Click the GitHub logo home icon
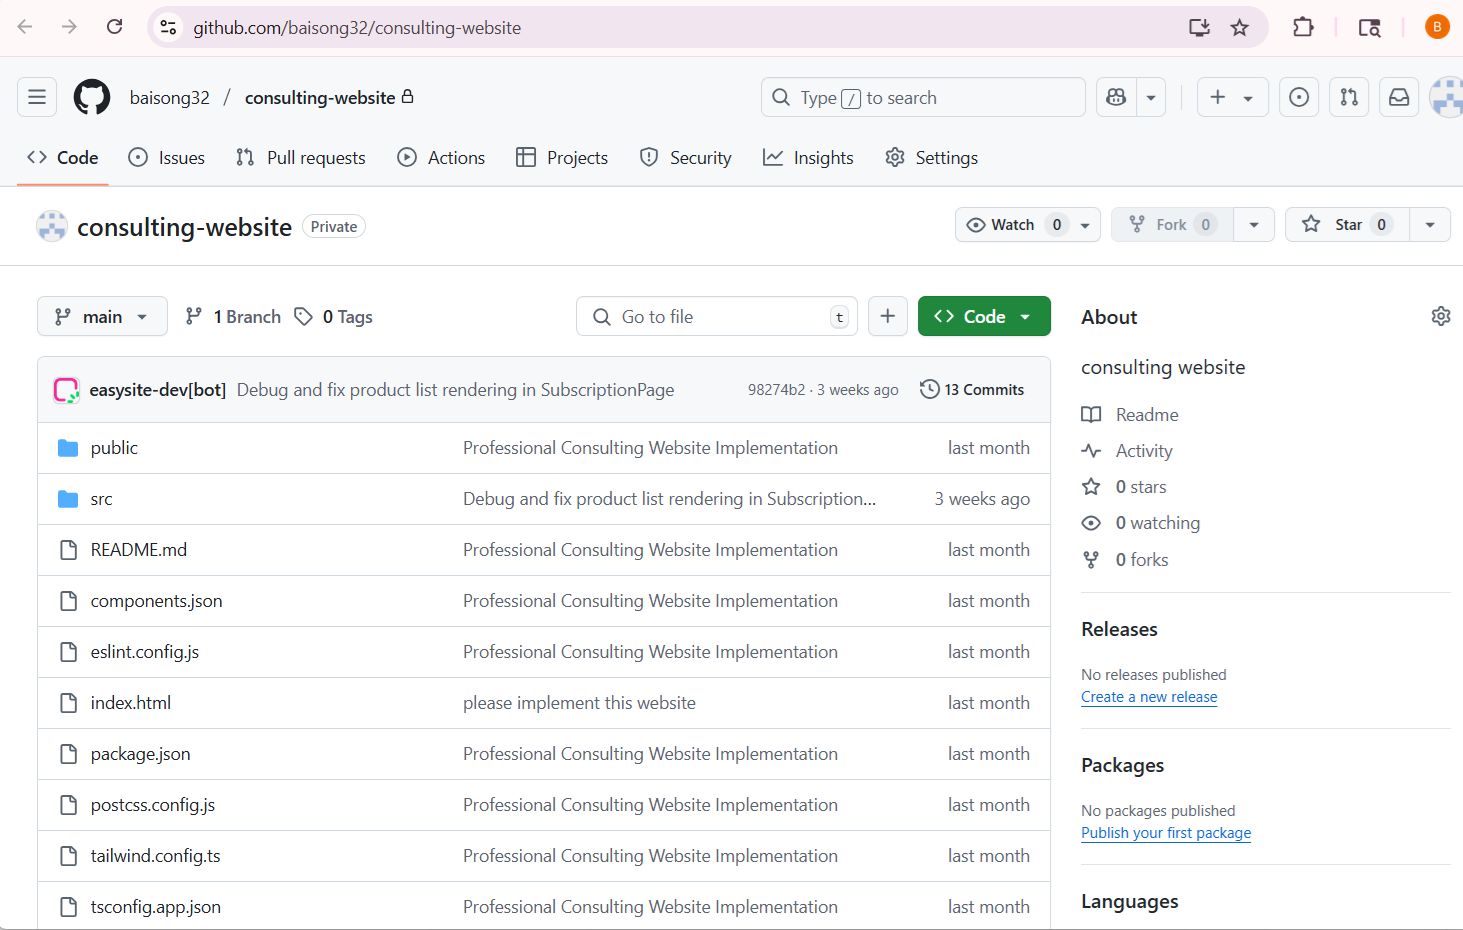Screen dimensions: 1463x930 coord(92,97)
